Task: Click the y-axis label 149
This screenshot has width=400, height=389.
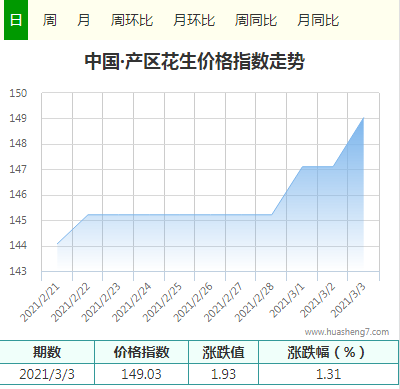Action: click(x=18, y=118)
